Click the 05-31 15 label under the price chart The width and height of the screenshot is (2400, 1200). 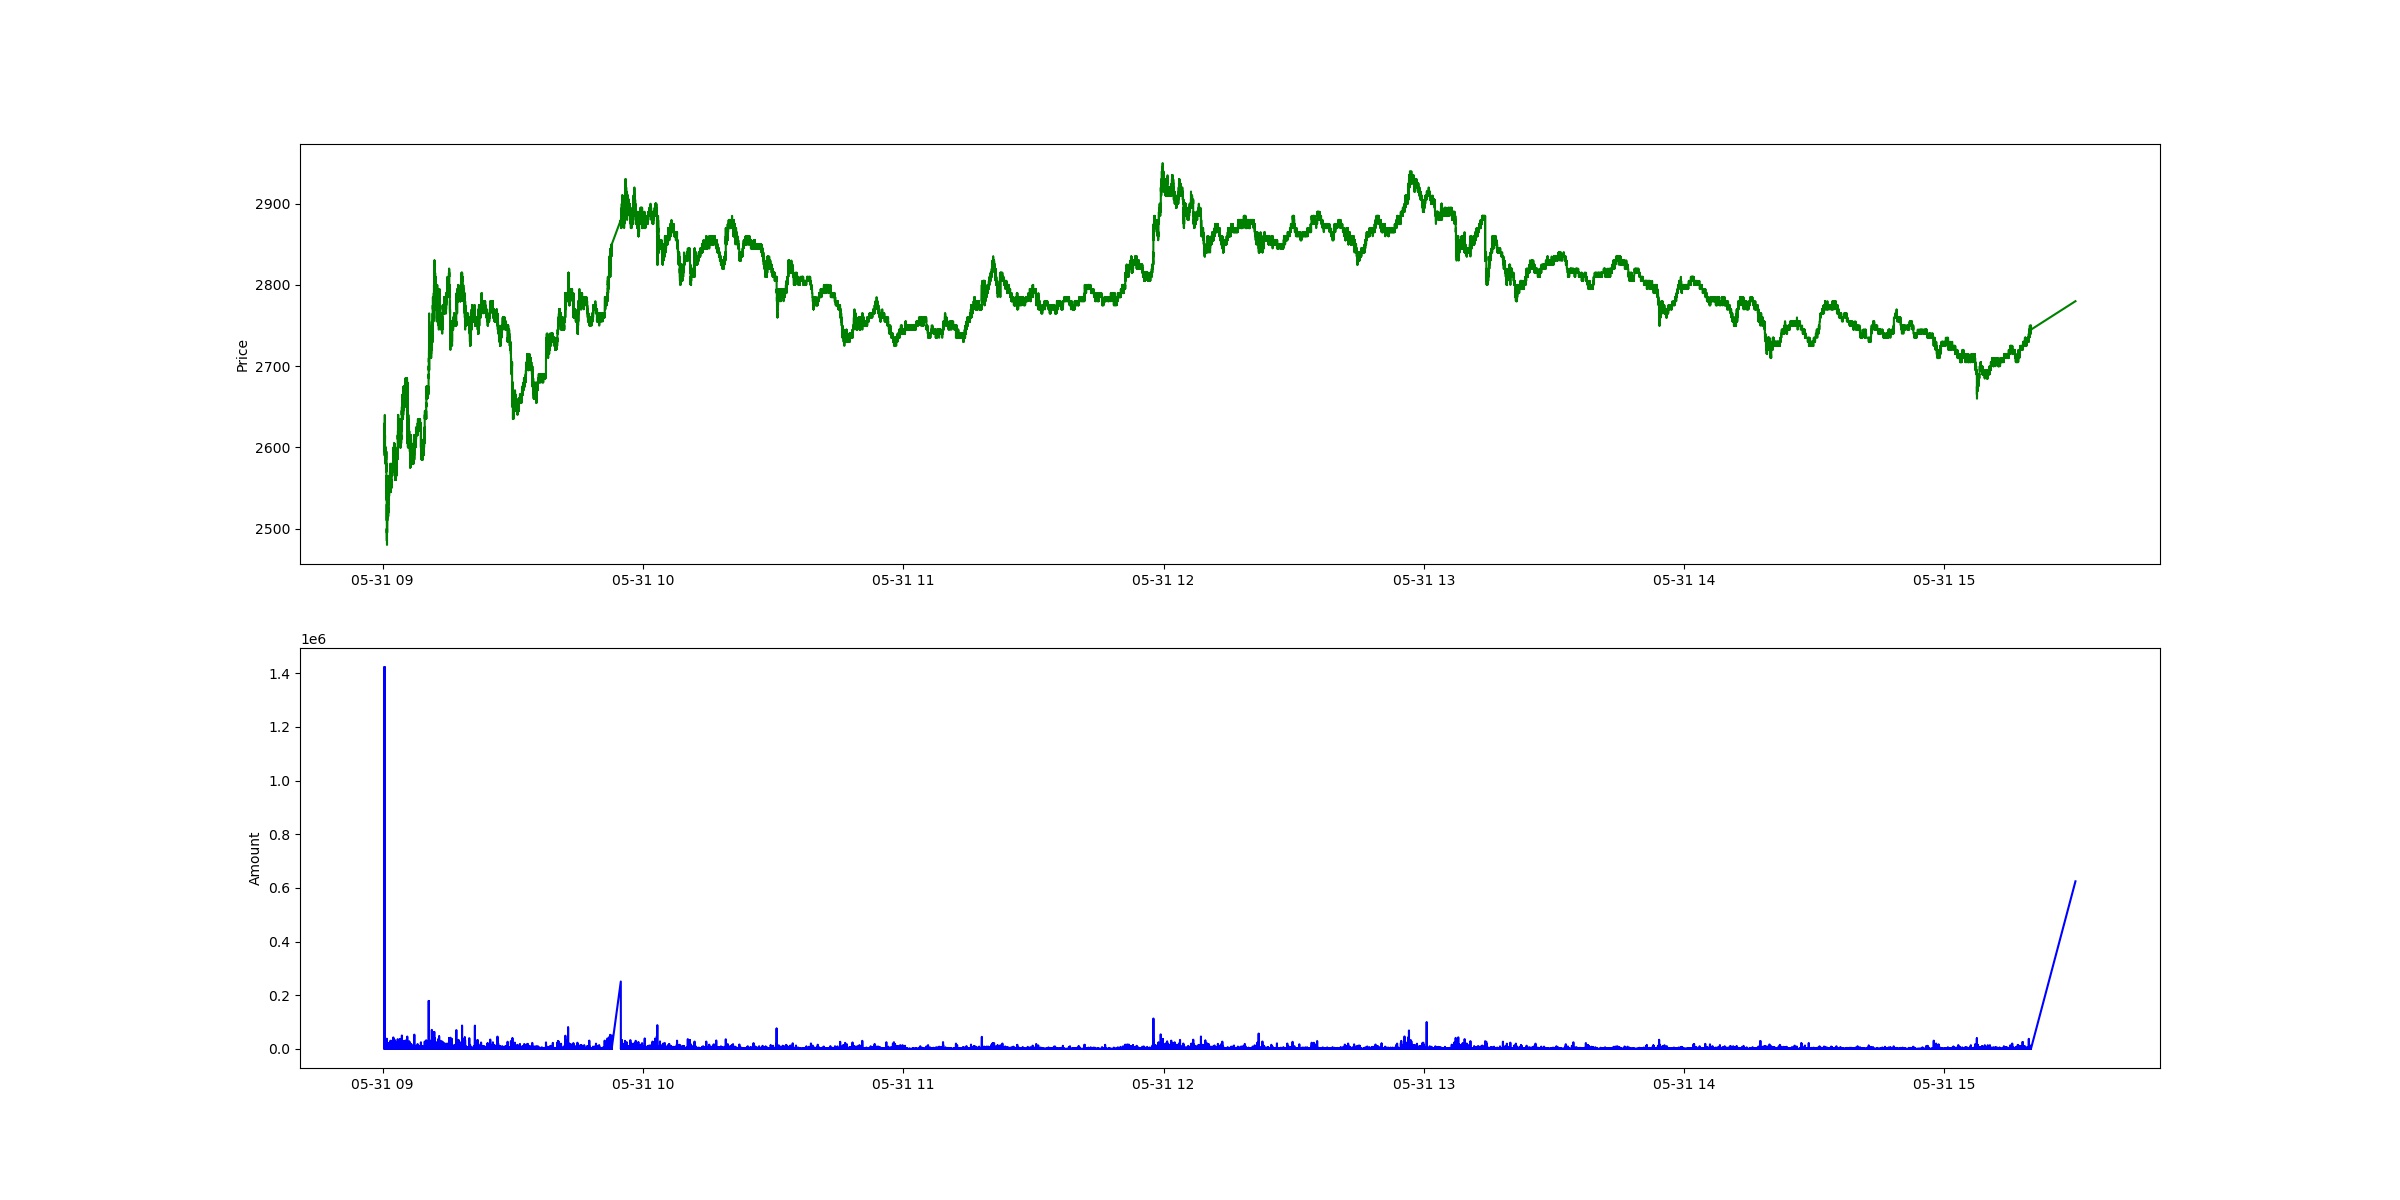(x=1944, y=580)
